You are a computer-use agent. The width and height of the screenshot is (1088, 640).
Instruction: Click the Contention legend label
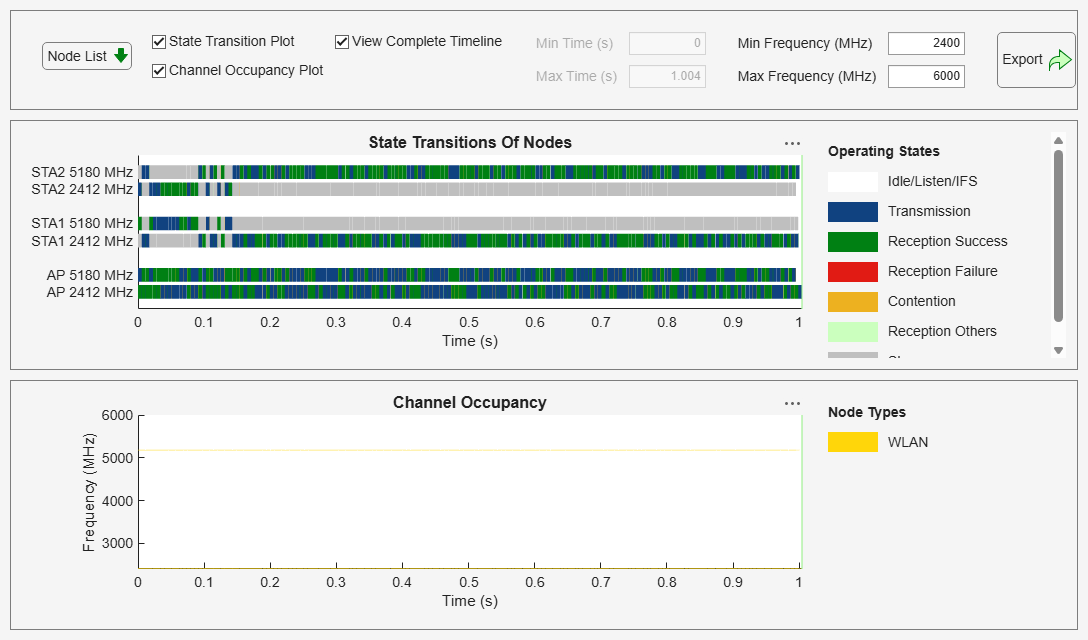click(921, 302)
